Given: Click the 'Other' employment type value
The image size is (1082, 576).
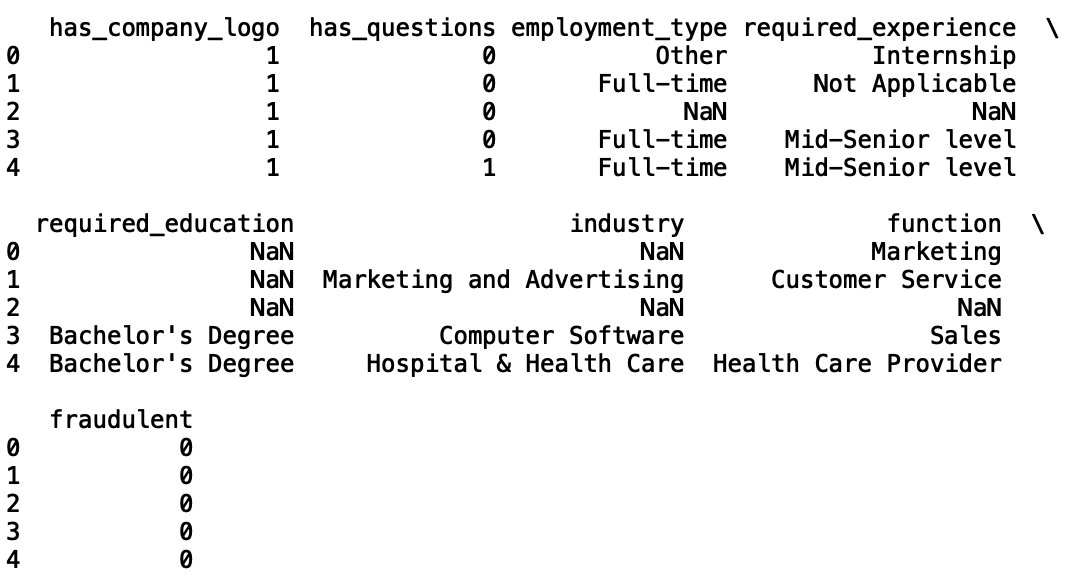Looking at the screenshot, I should click(x=691, y=56).
